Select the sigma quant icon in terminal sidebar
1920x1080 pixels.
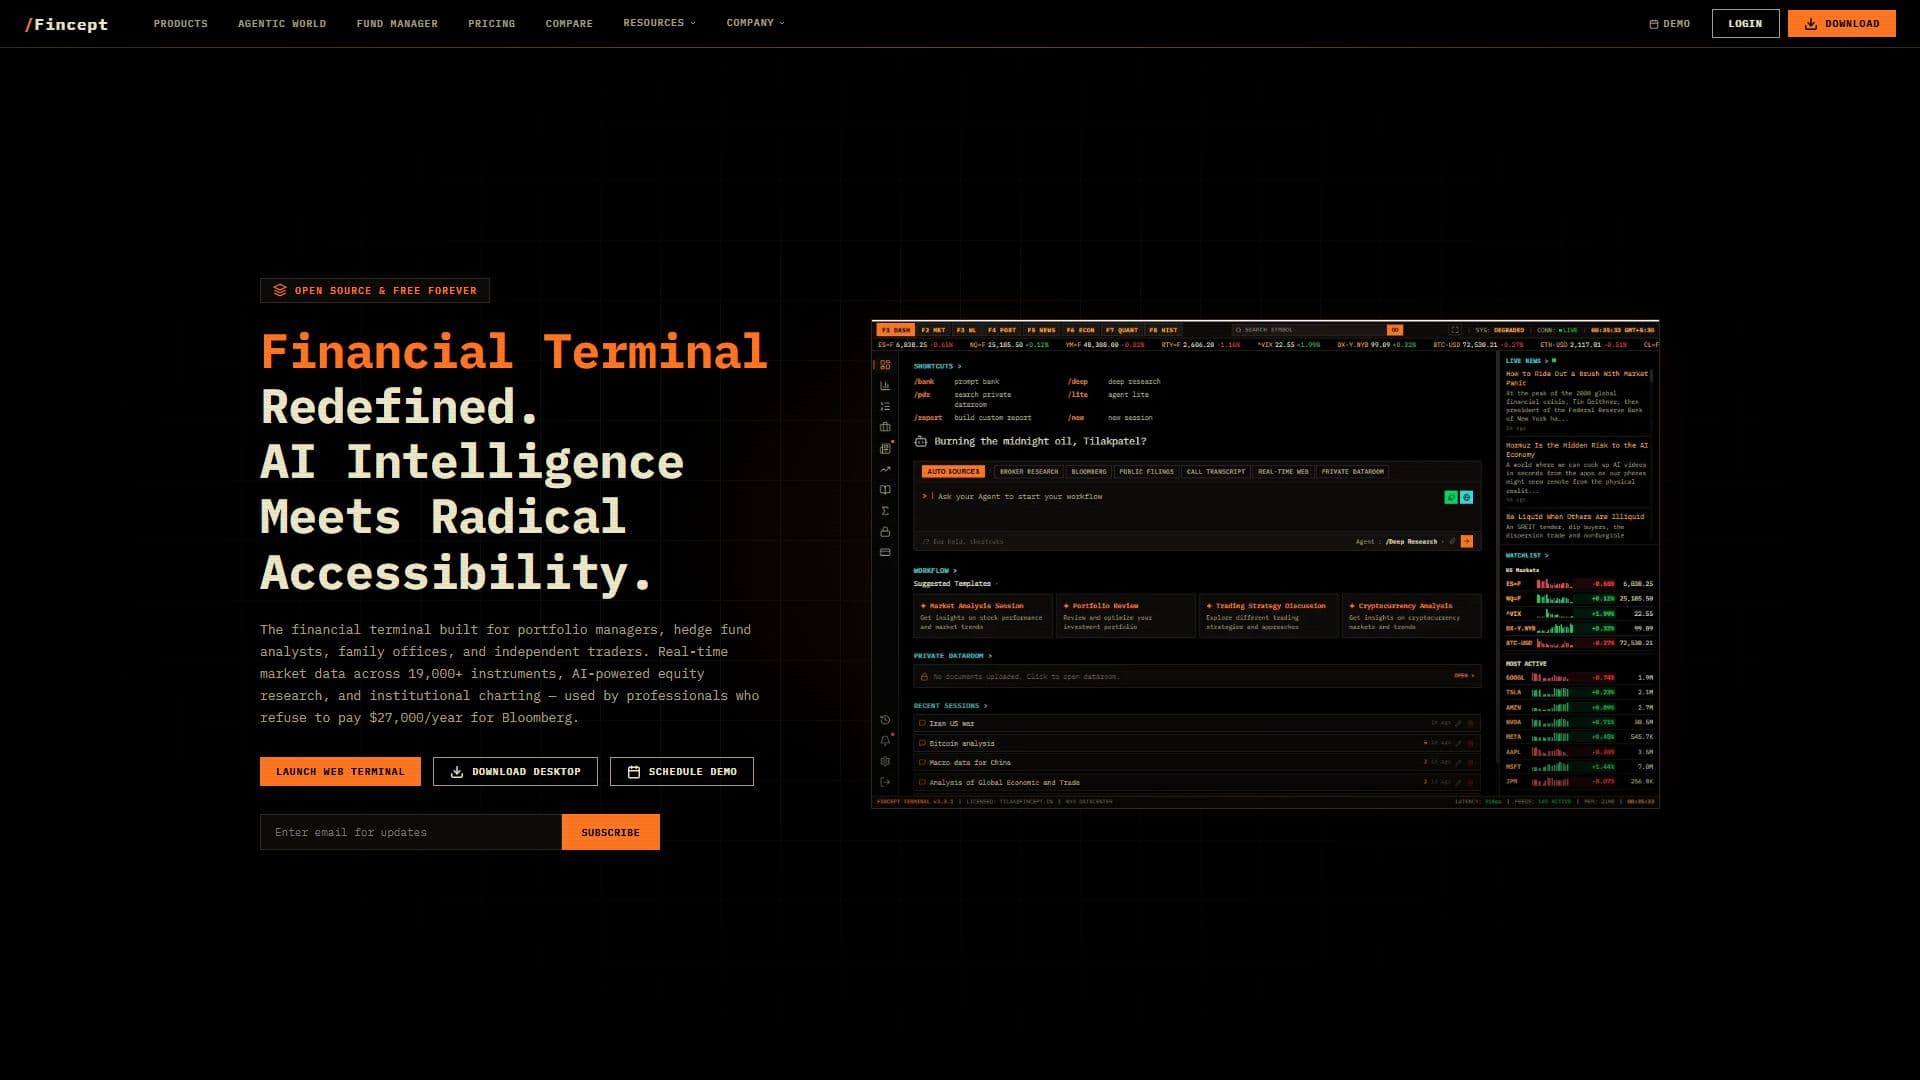click(x=885, y=511)
